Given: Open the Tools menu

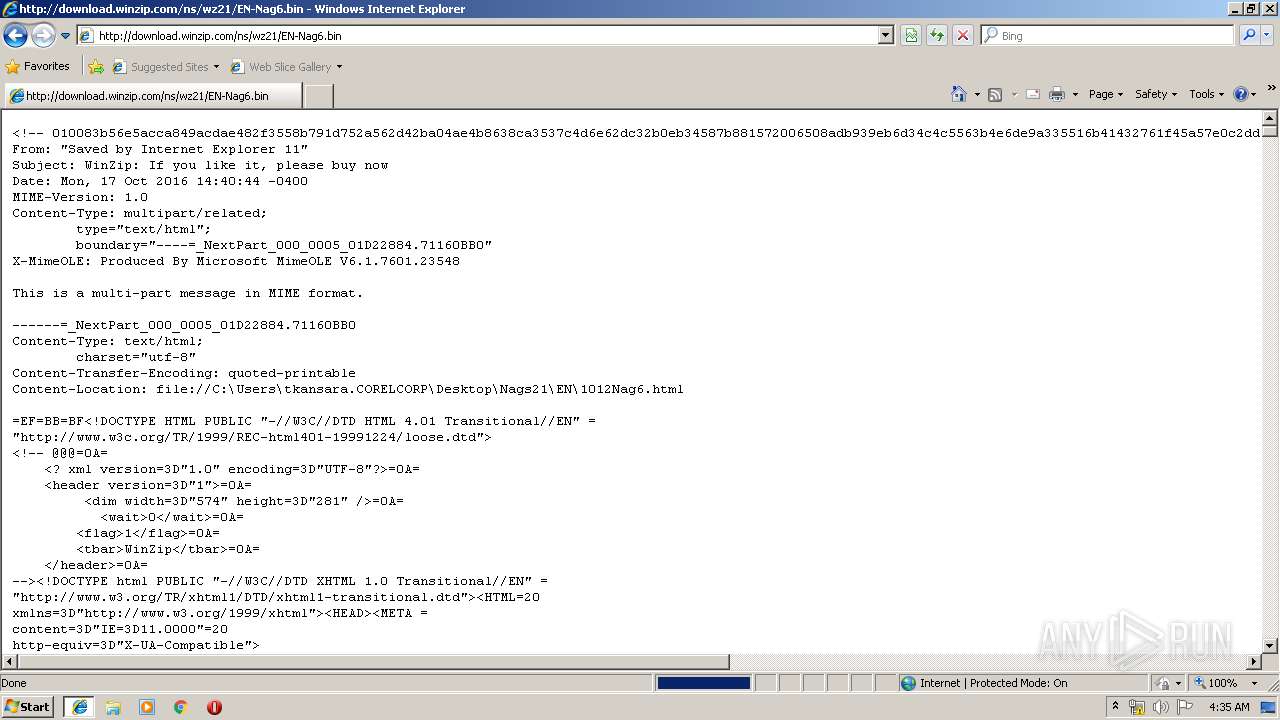Looking at the screenshot, I should point(1207,94).
